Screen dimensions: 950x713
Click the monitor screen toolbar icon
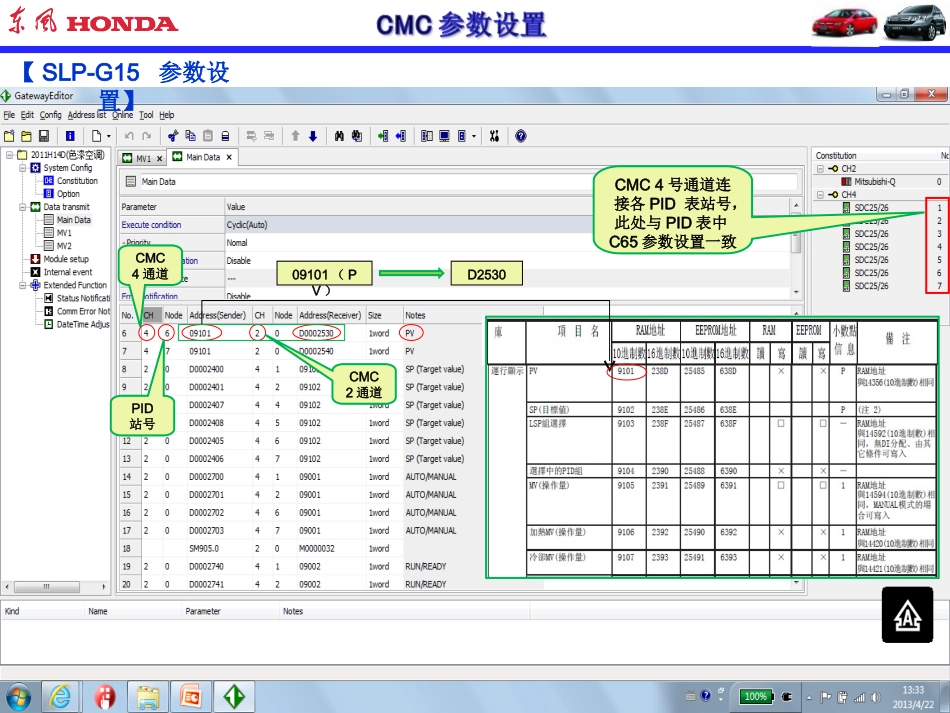(x=444, y=136)
